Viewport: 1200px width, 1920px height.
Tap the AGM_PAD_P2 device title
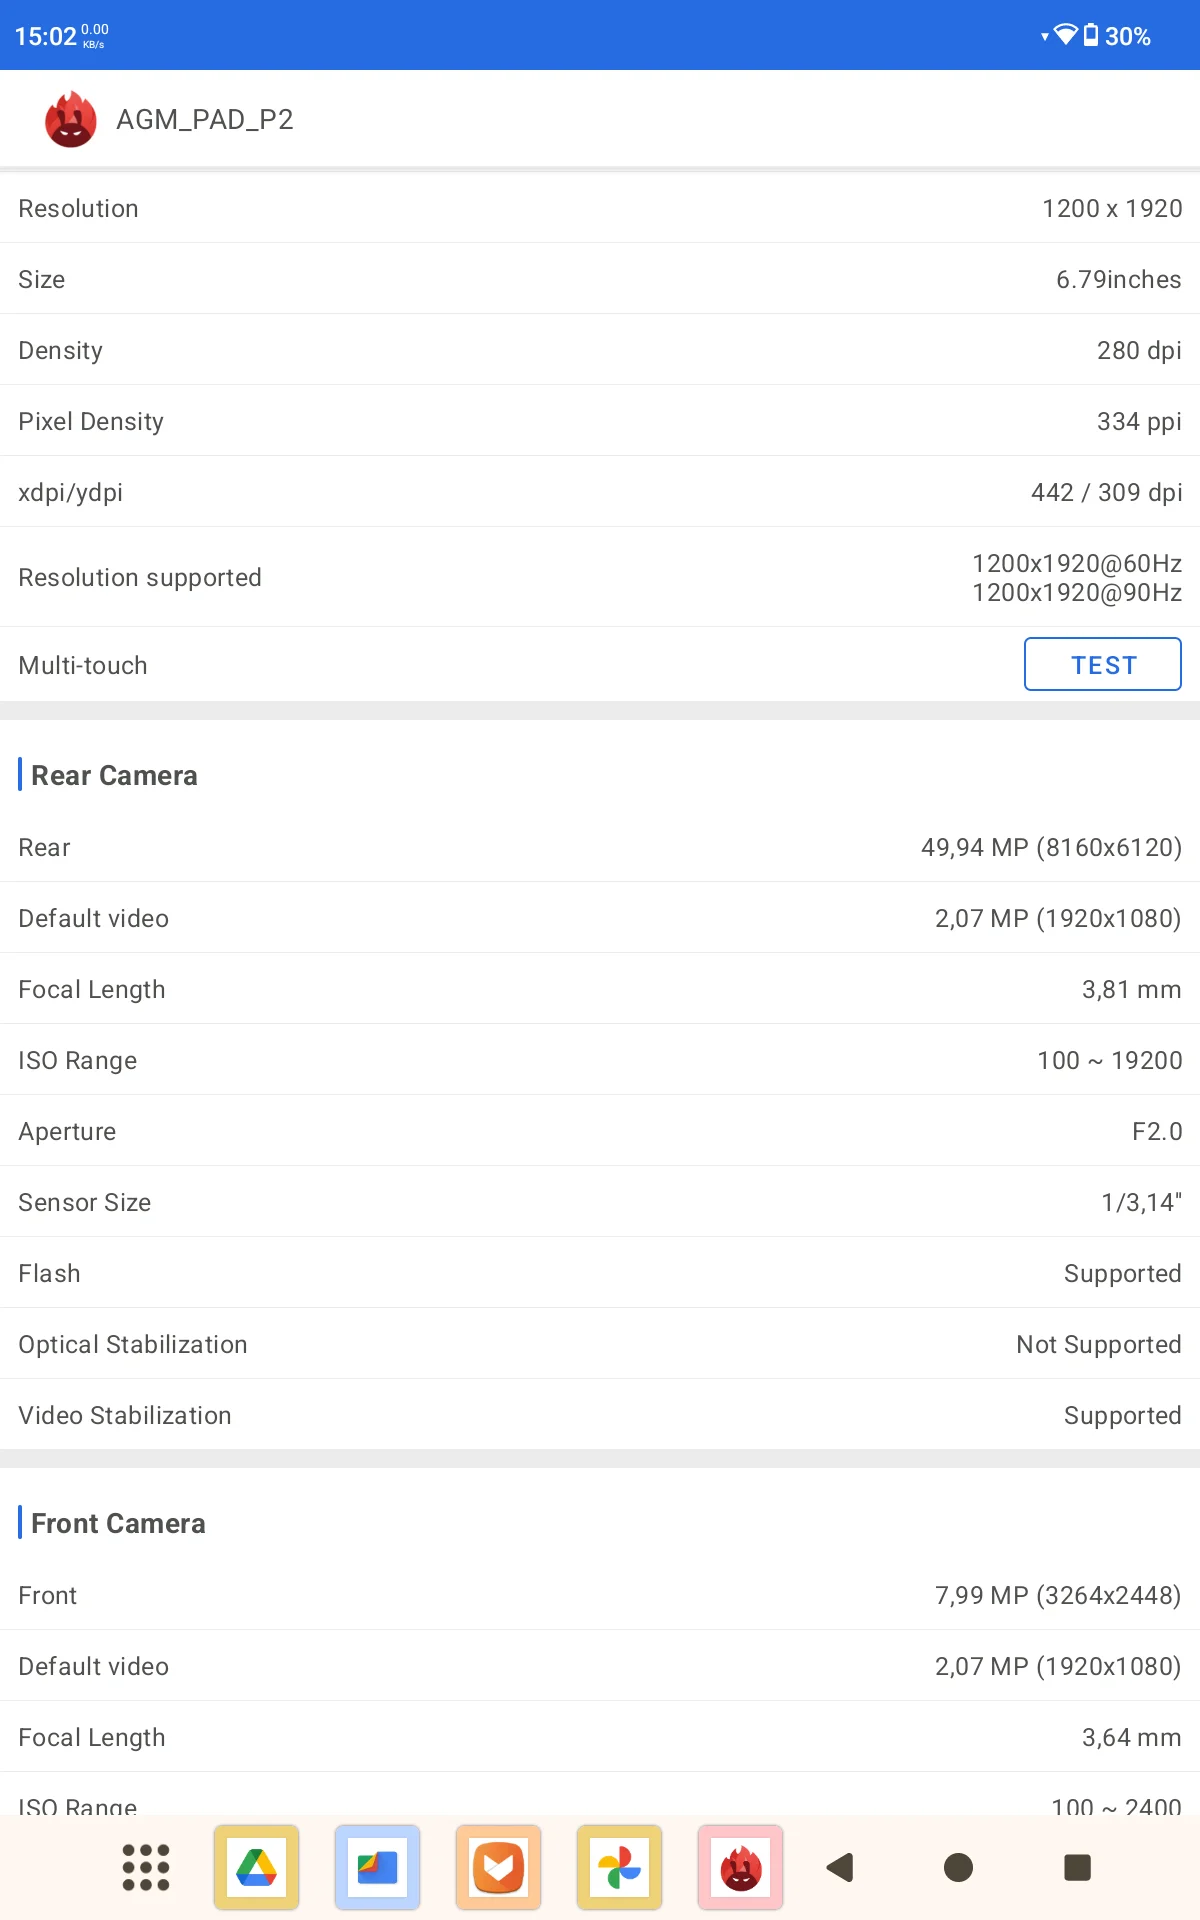point(205,120)
